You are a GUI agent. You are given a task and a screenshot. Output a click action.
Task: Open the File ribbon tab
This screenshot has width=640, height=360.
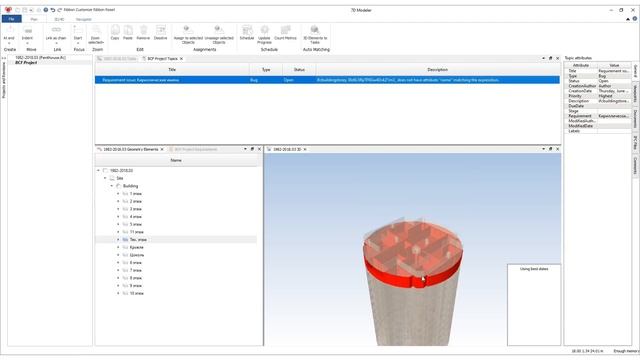click(x=11, y=19)
